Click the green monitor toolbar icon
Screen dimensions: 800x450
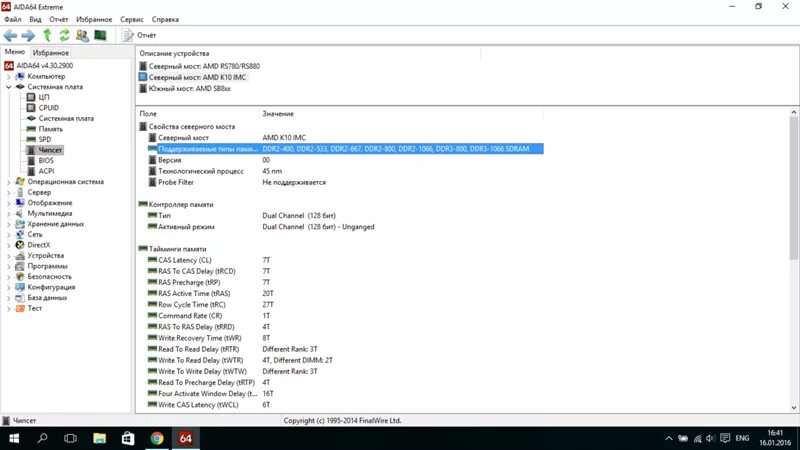[x=101, y=35]
